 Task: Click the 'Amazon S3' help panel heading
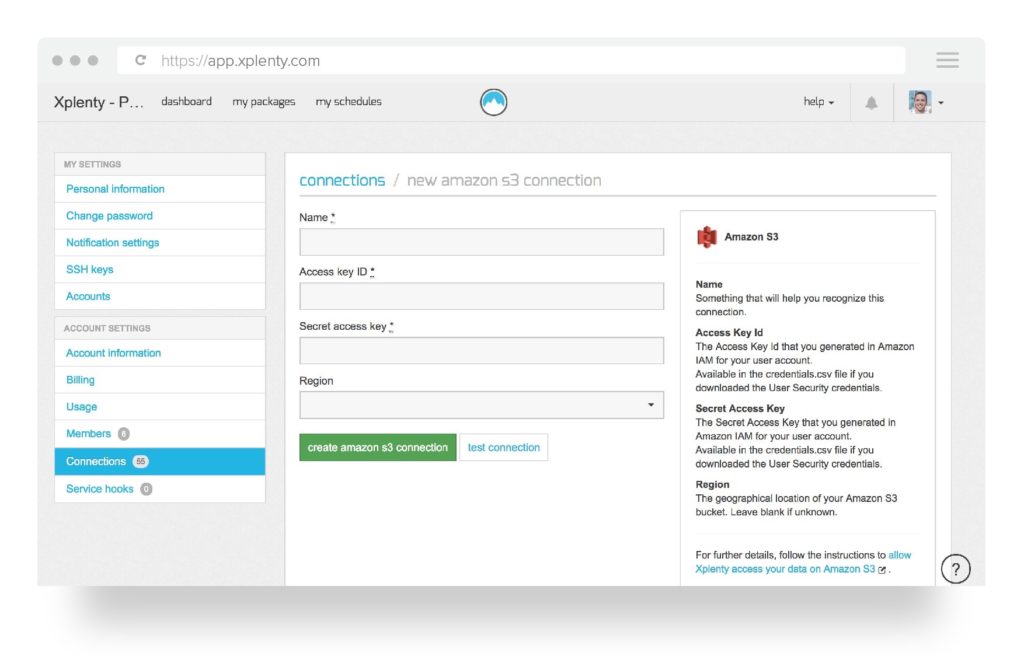point(751,237)
